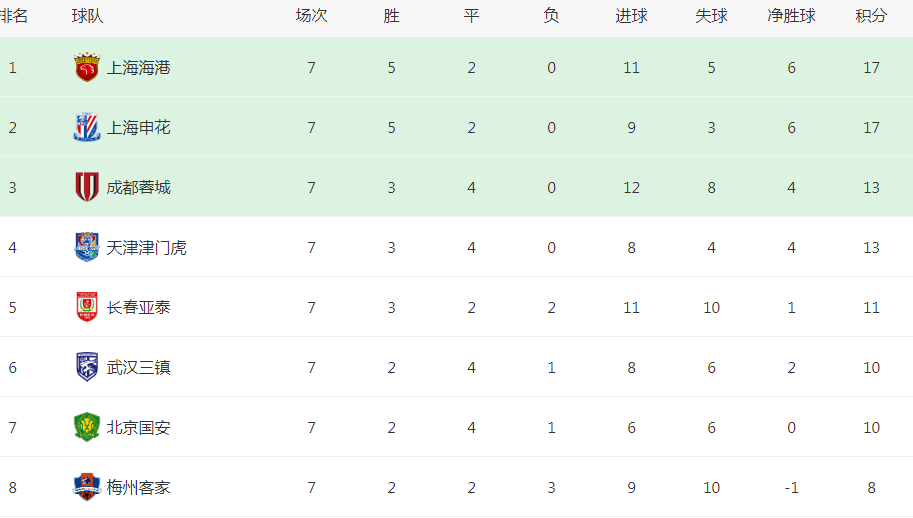Viewport: 913px width, 518px height.
Task: Open the 天津津门虎 team logo
Action: click(x=87, y=247)
